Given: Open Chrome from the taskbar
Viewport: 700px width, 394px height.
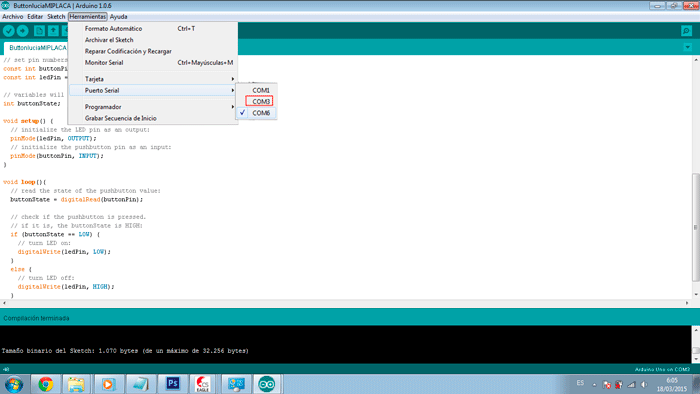Looking at the screenshot, I should pyautogui.click(x=46, y=384).
